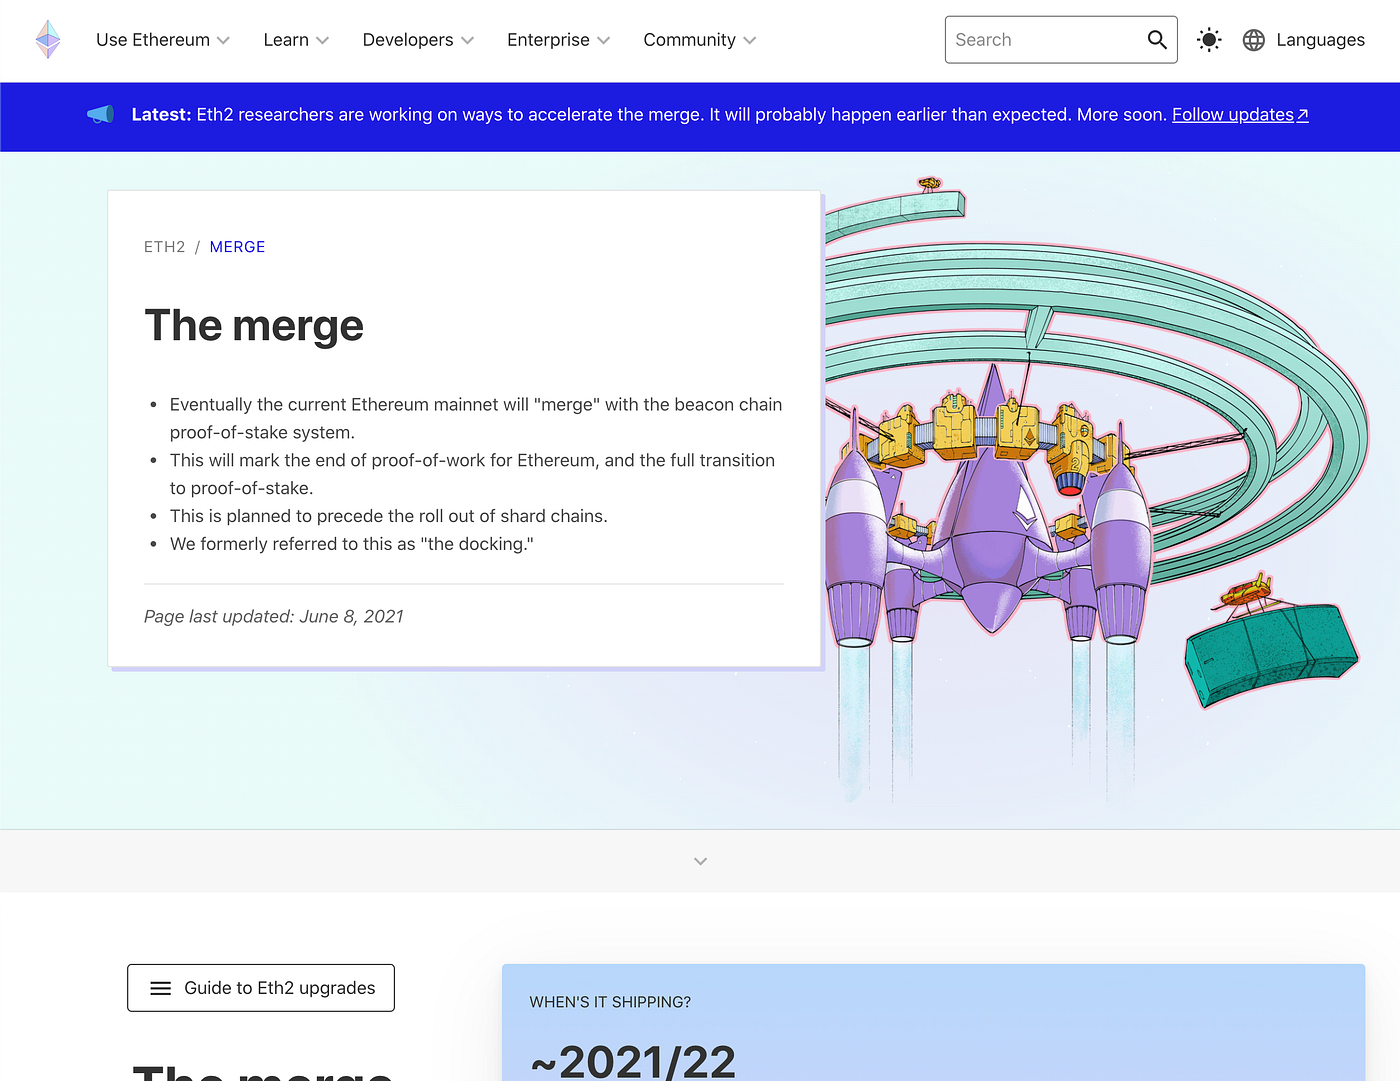The width and height of the screenshot is (1400, 1081).
Task: Open the Learn menu
Action: 296,40
